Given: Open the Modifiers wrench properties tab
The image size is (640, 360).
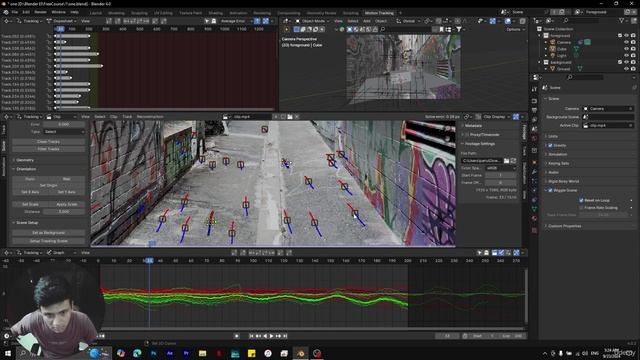Looking at the screenshot, I should (x=534, y=172).
